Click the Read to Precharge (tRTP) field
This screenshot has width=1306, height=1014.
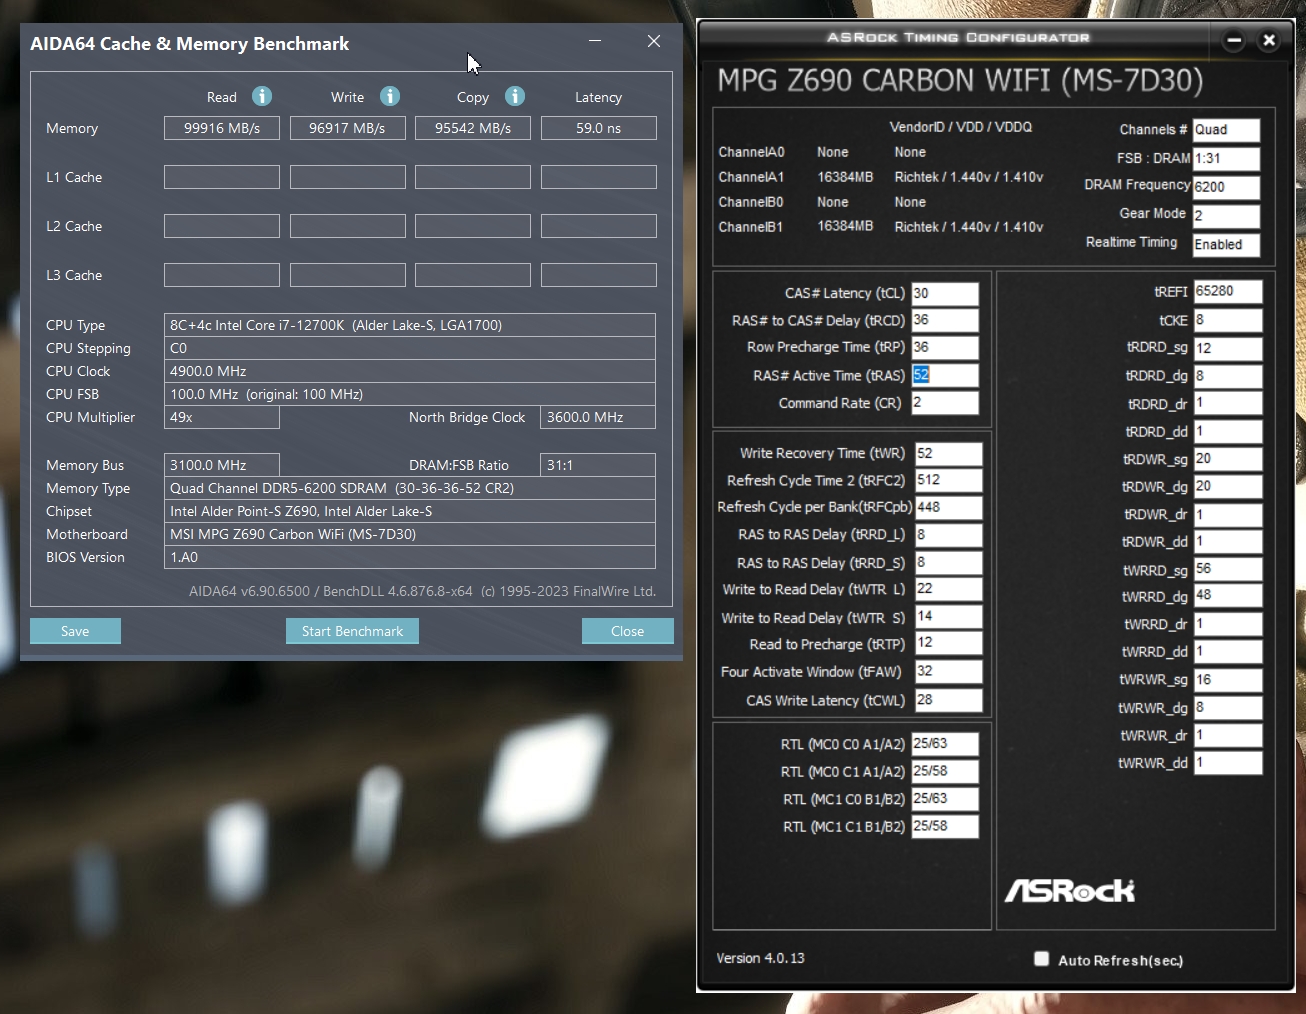948,643
